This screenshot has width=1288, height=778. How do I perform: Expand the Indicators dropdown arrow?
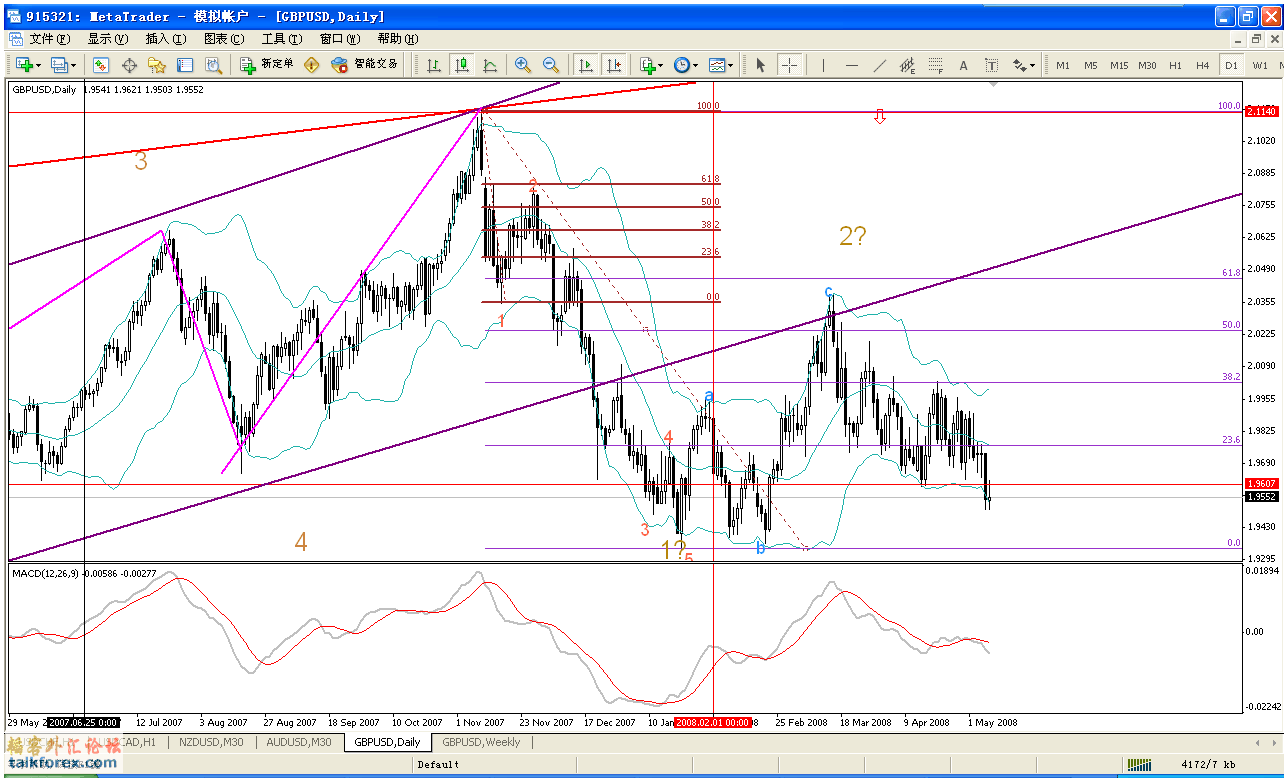662,66
